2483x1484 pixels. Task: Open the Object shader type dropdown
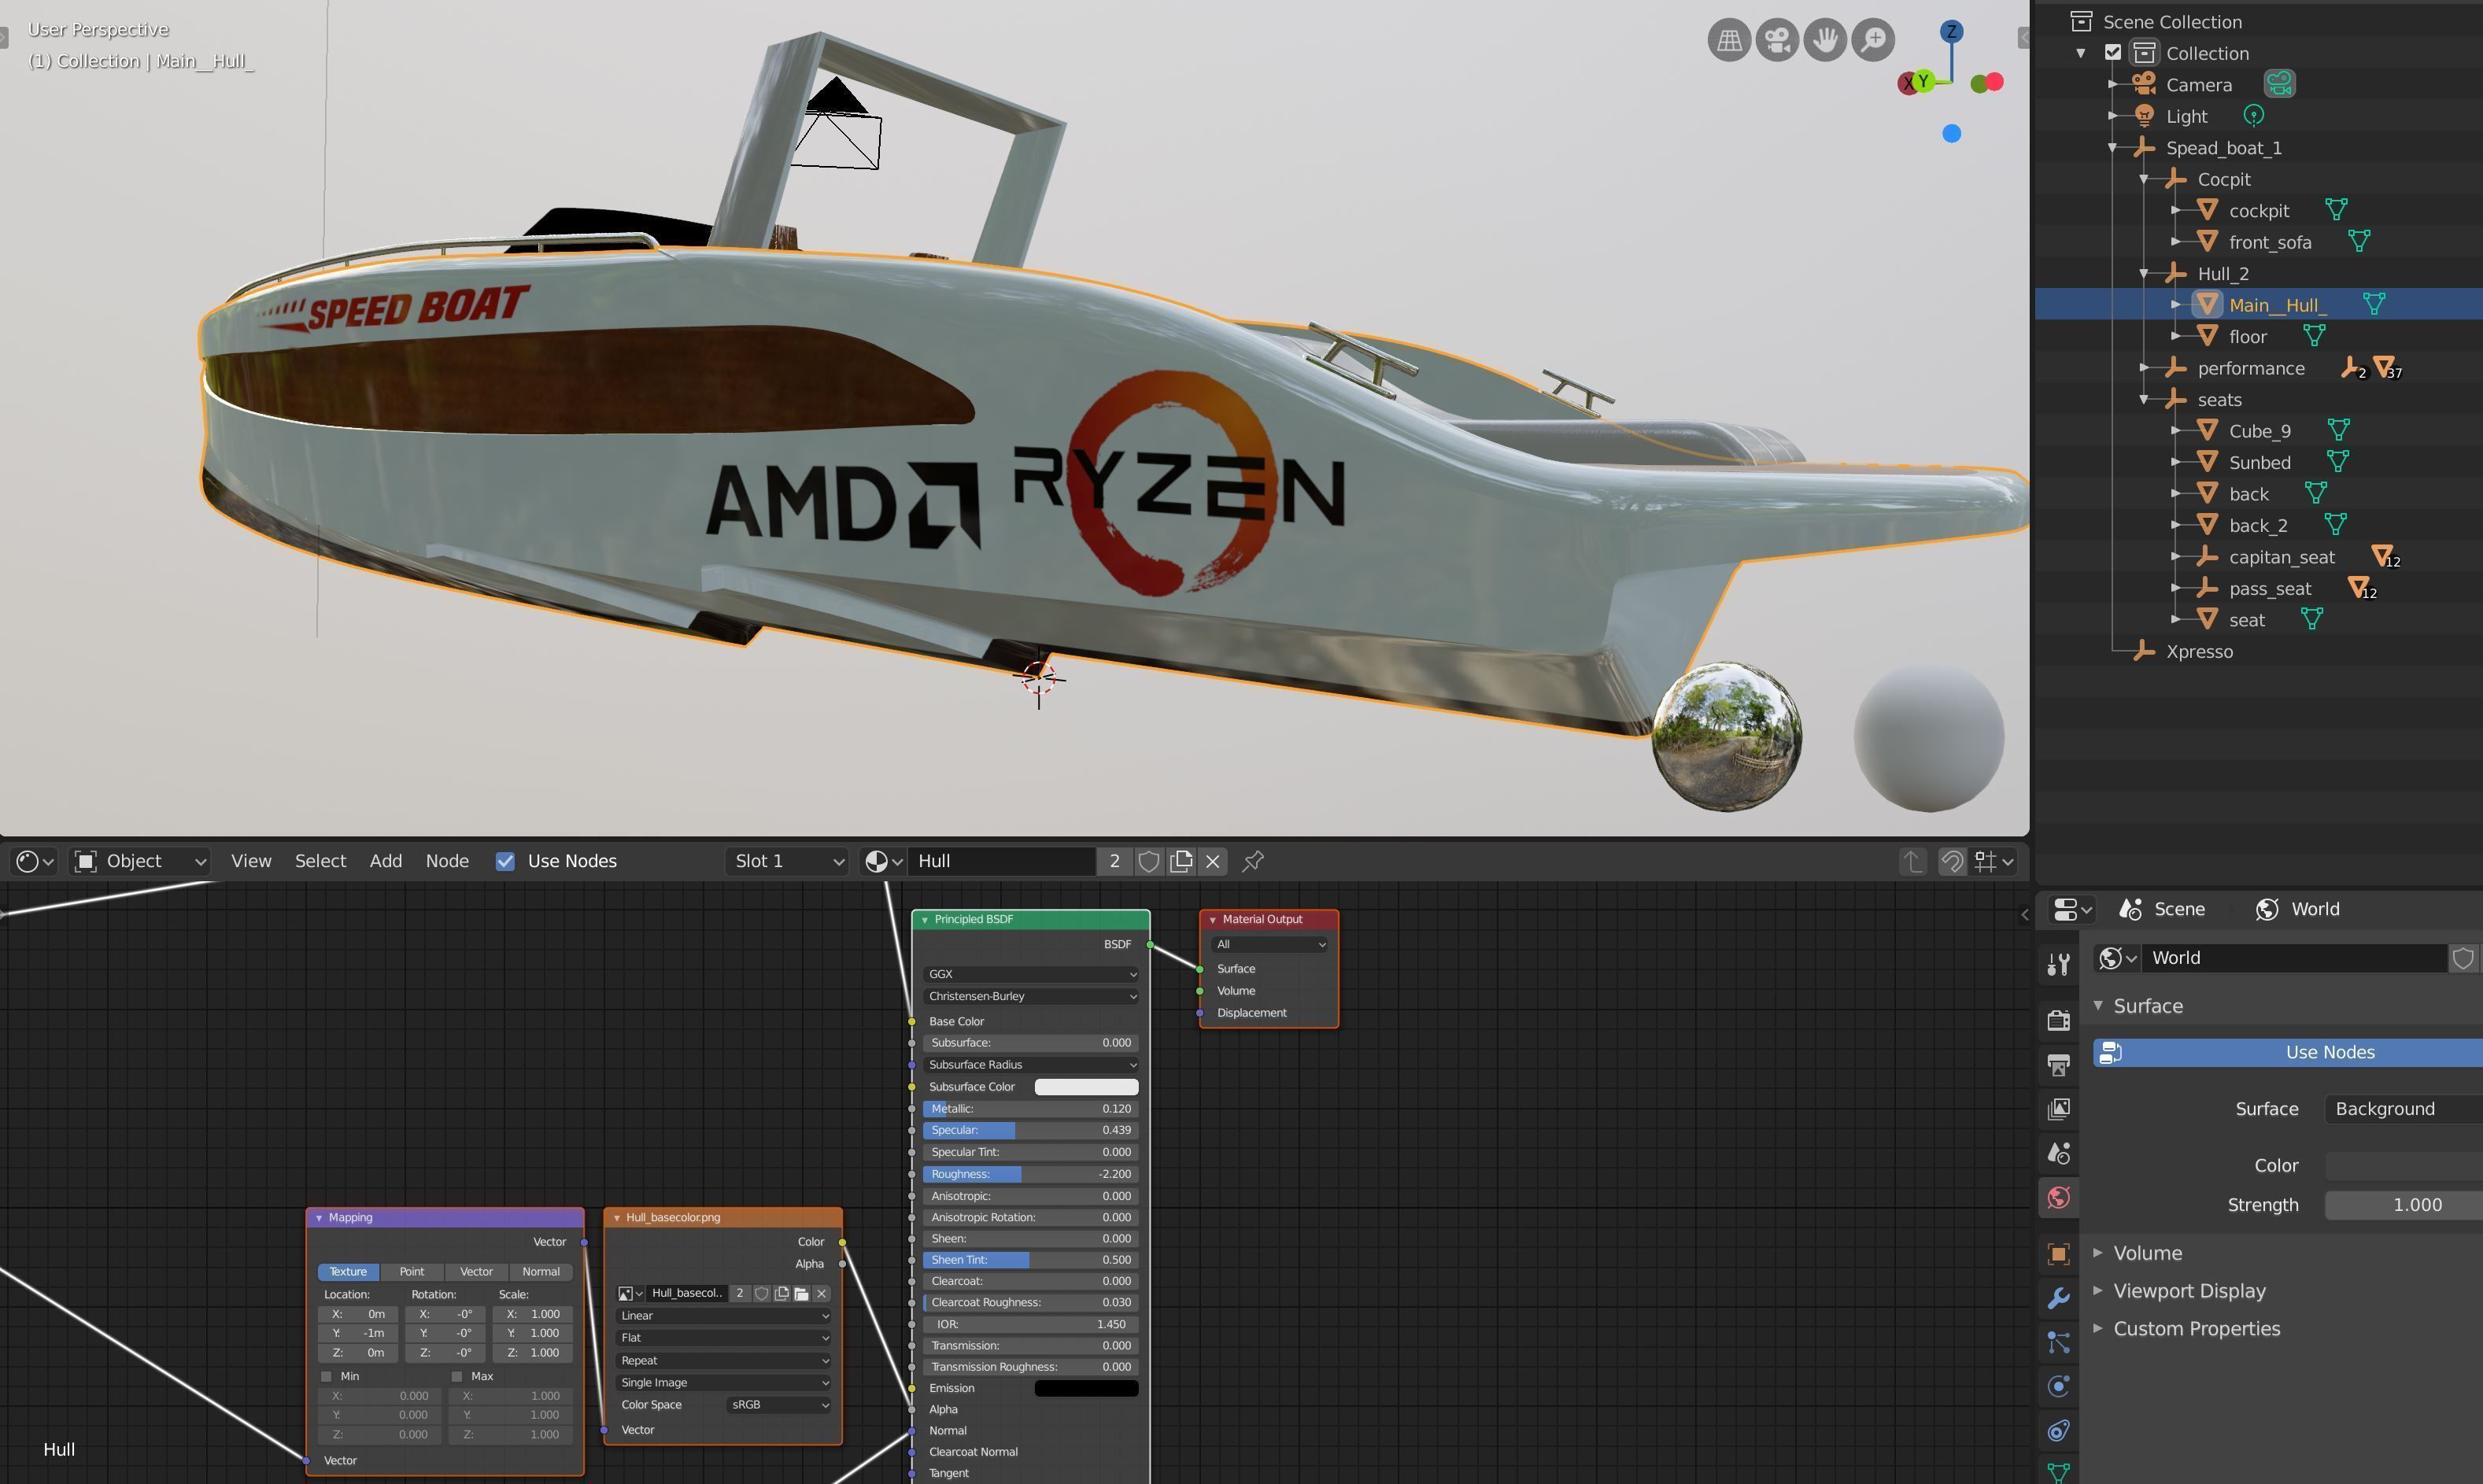point(140,861)
